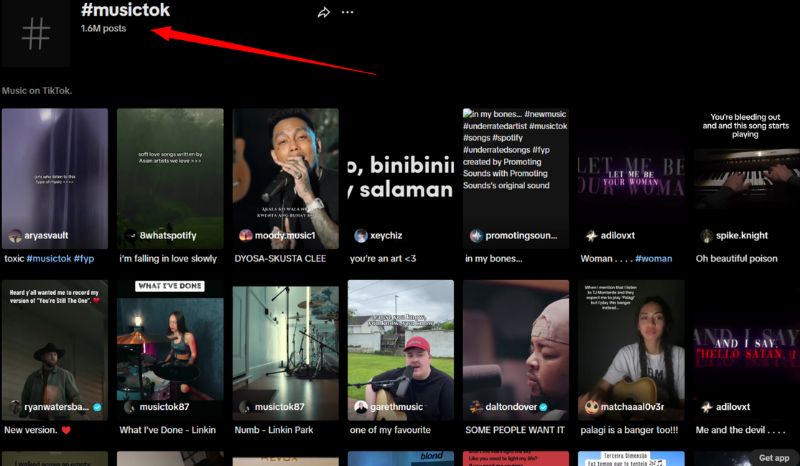Open spike.knight username link
This screenshot has width=800, height=466.
pos(742,236)
